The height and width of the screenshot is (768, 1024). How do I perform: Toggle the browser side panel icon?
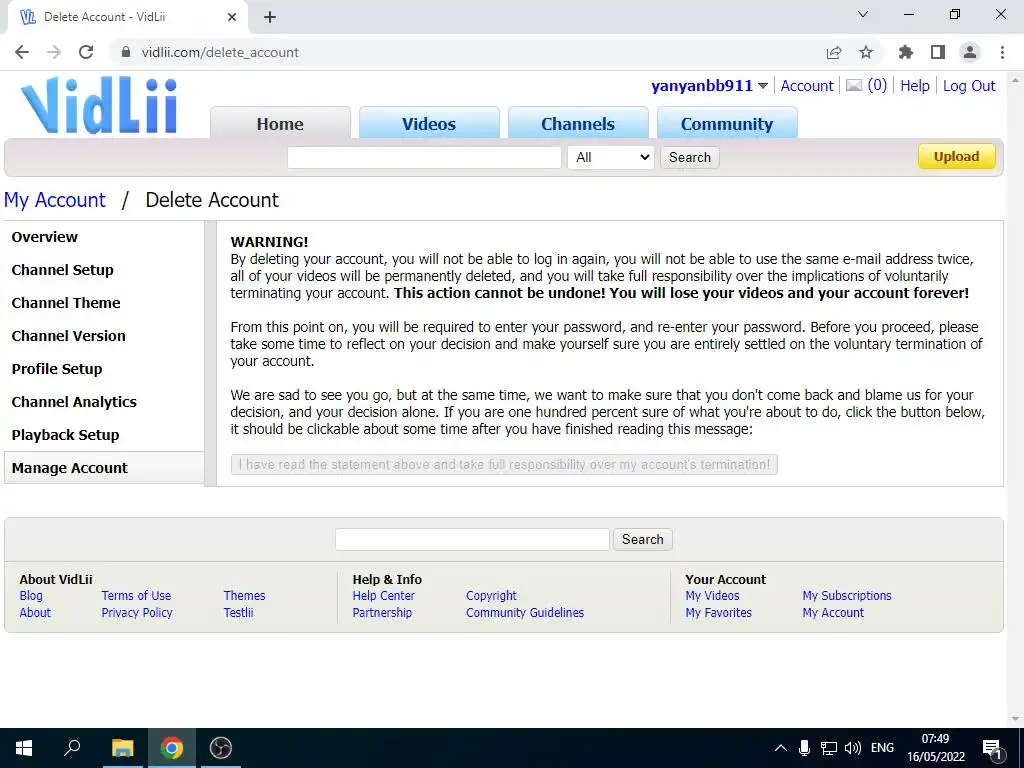coord(938,52)
